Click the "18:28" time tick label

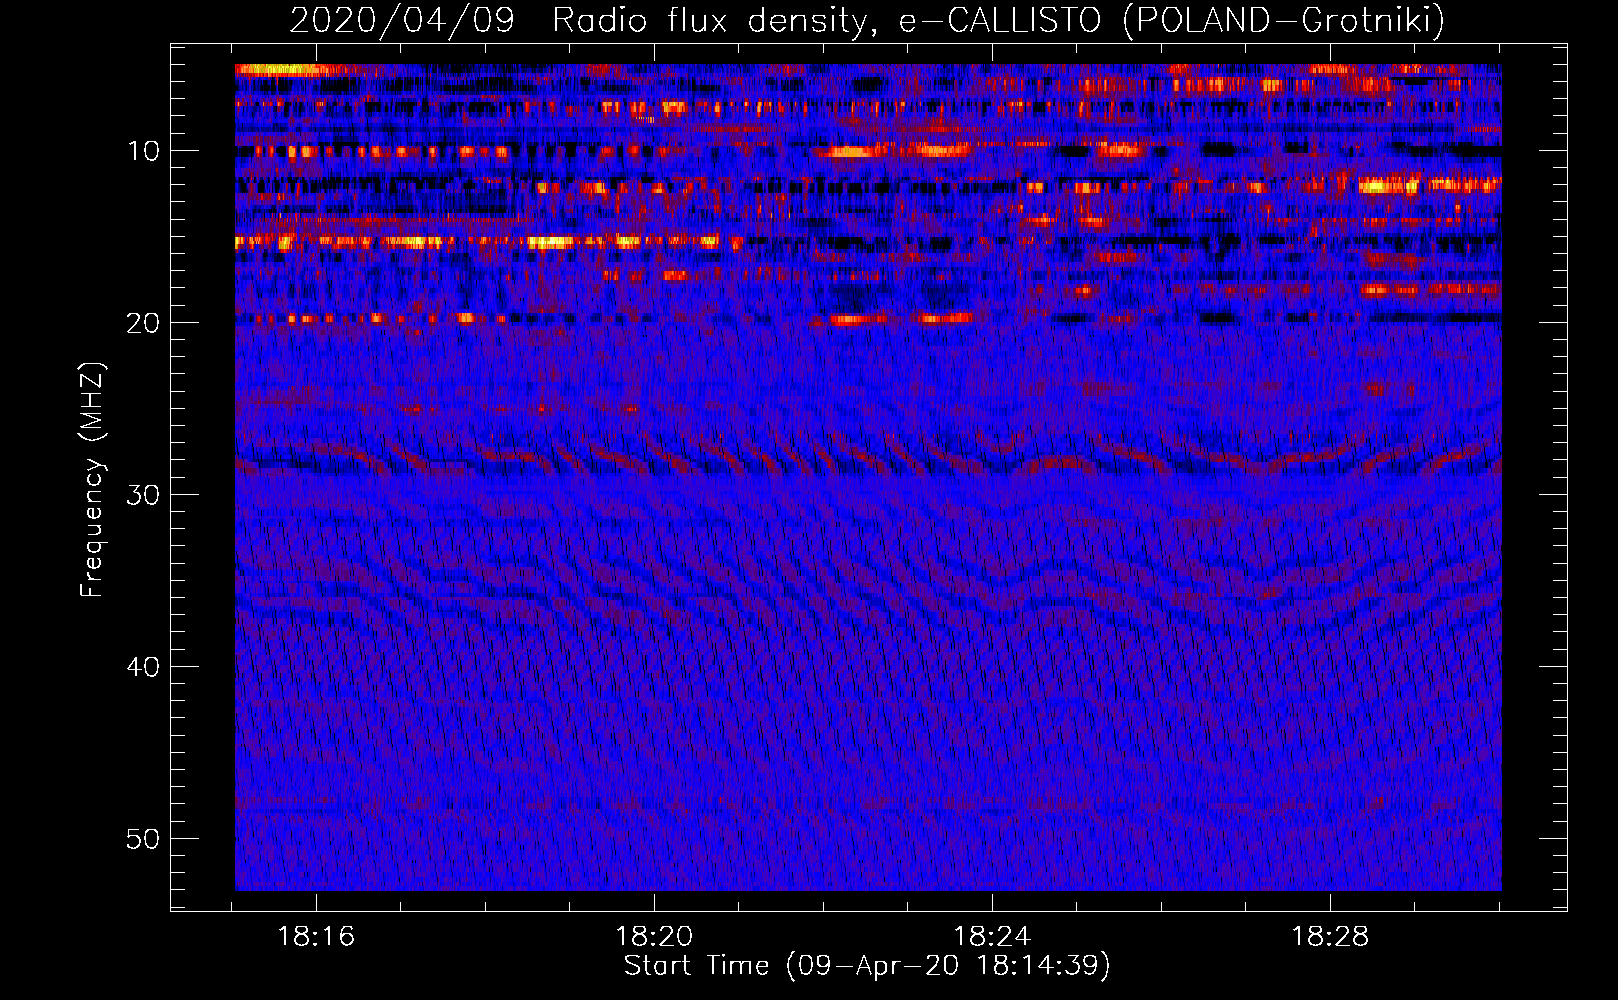click(x=1330, y=937)
